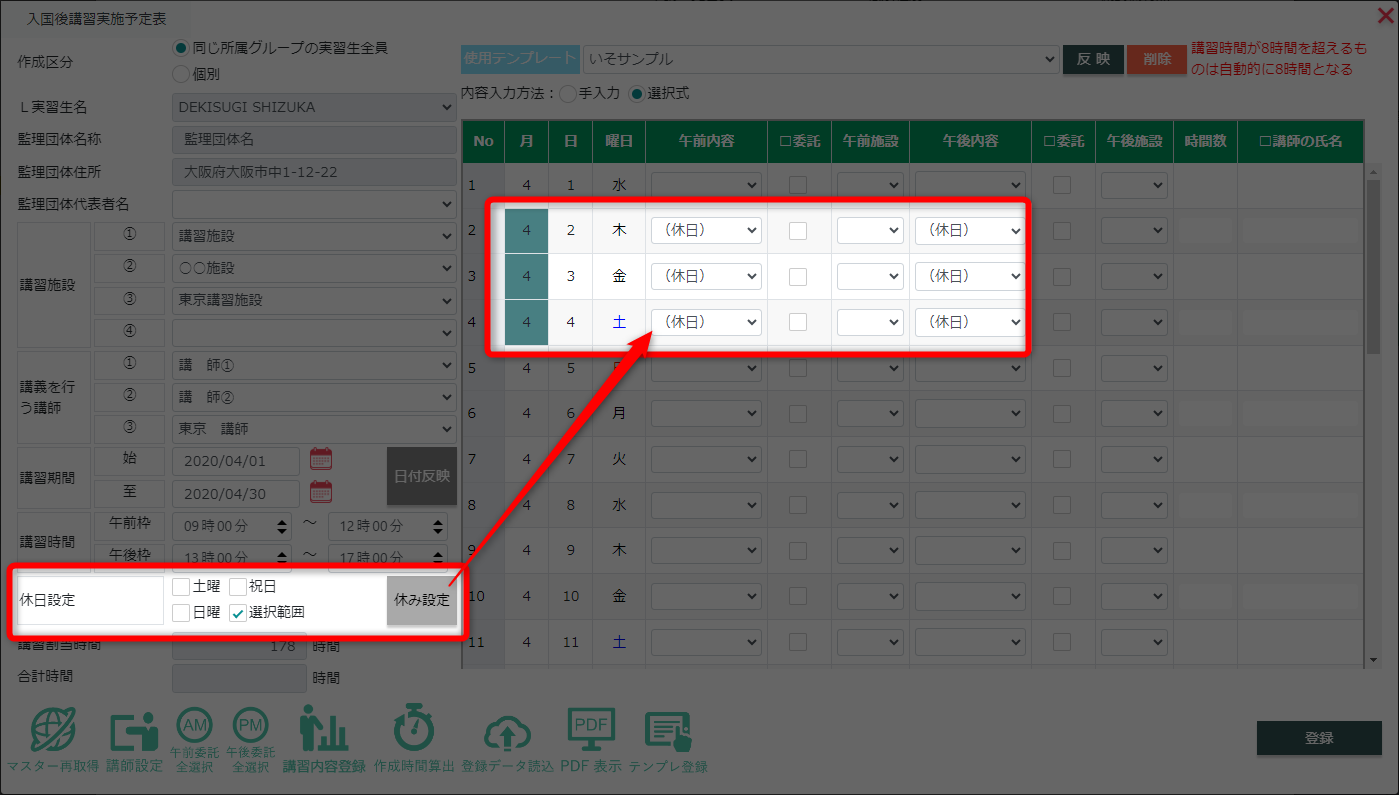Click the AM 午前委託全選択 icon
The image size is (1399, 795).
(194, 726)
